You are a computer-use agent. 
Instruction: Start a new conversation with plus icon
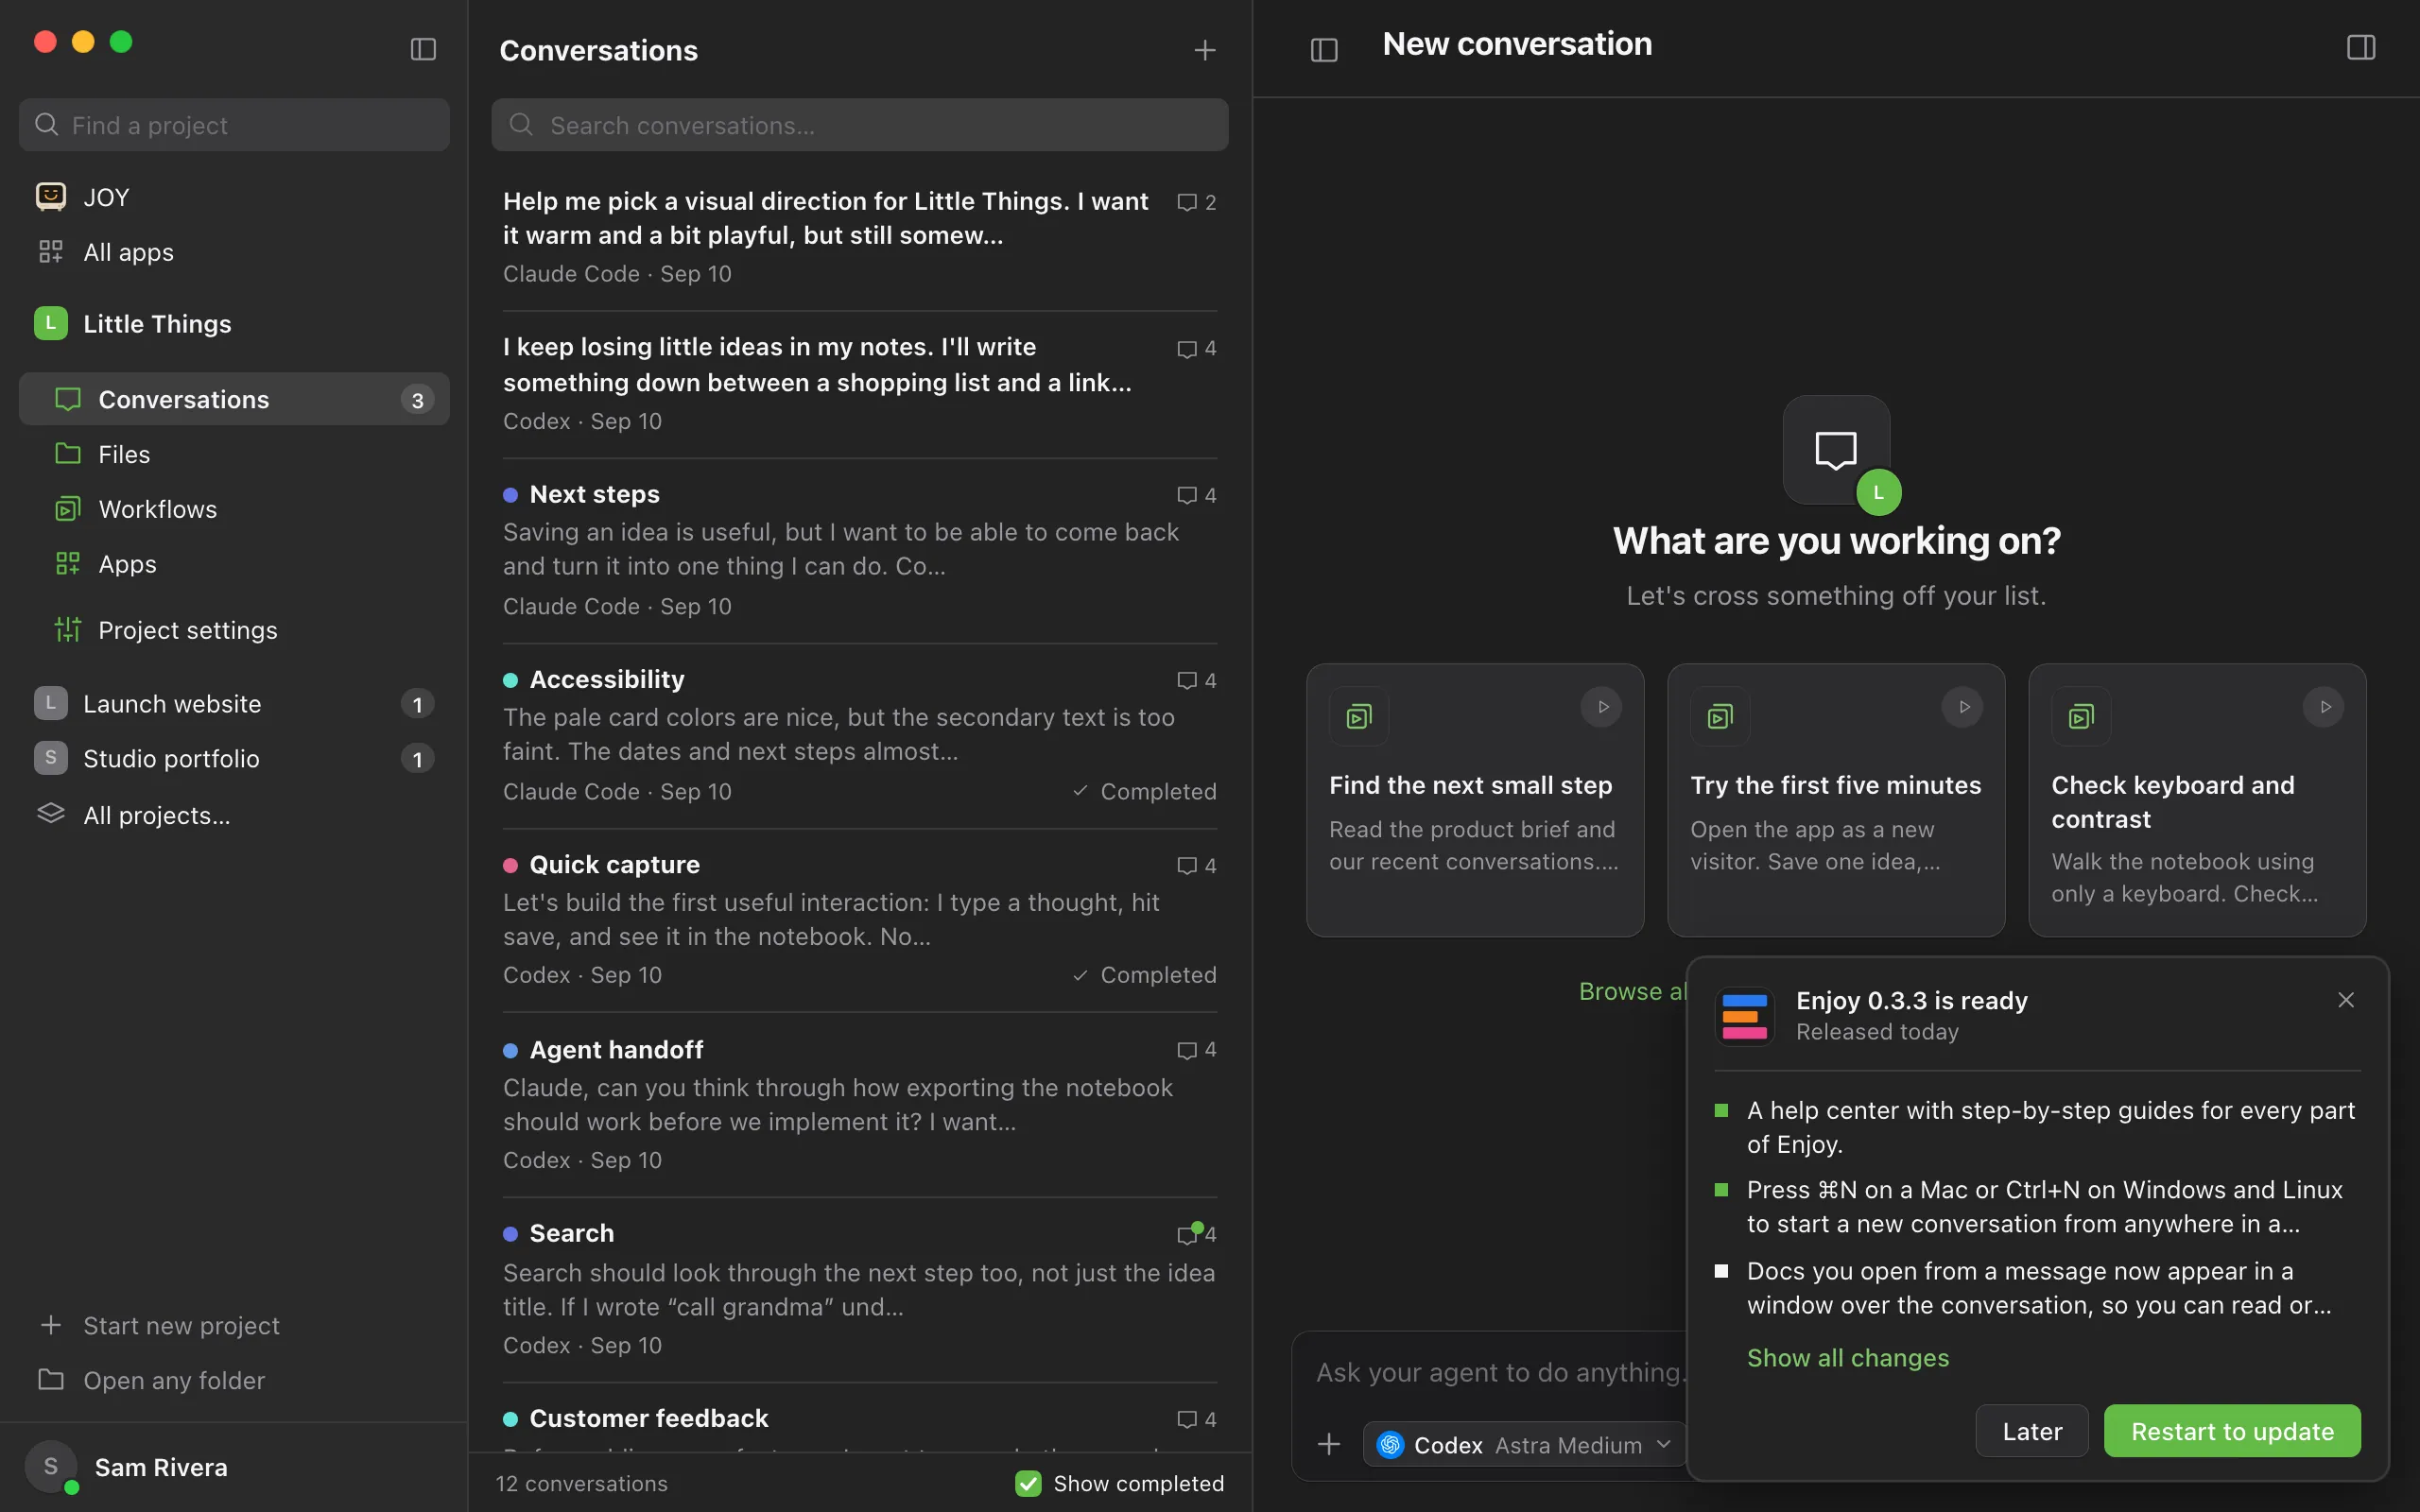pyautogui.click(x=1205, y=50)
